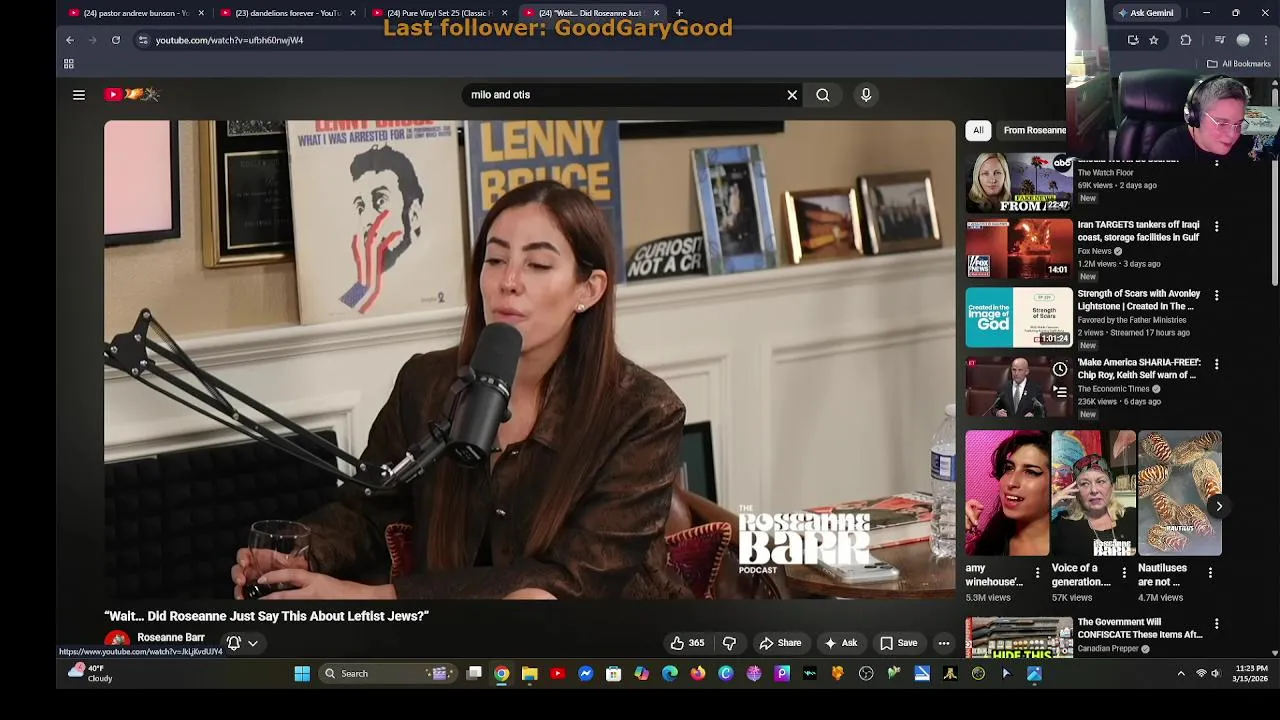Go to YouTube home via logo

click(x=132, y=95)
